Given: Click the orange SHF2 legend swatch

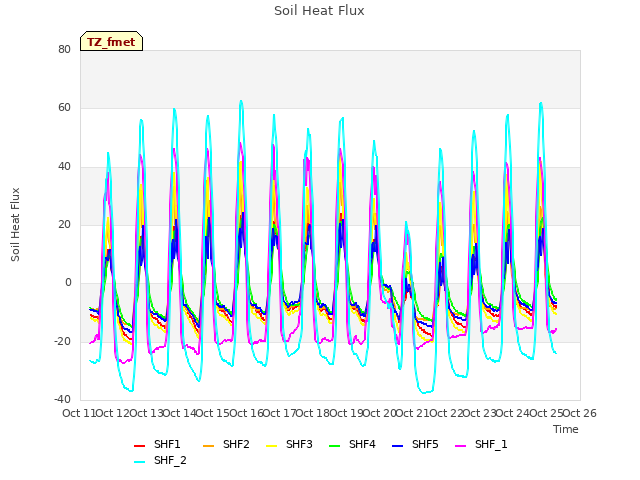Looking at the screenshot, I should pyautogui.click(x=209, y=446).
